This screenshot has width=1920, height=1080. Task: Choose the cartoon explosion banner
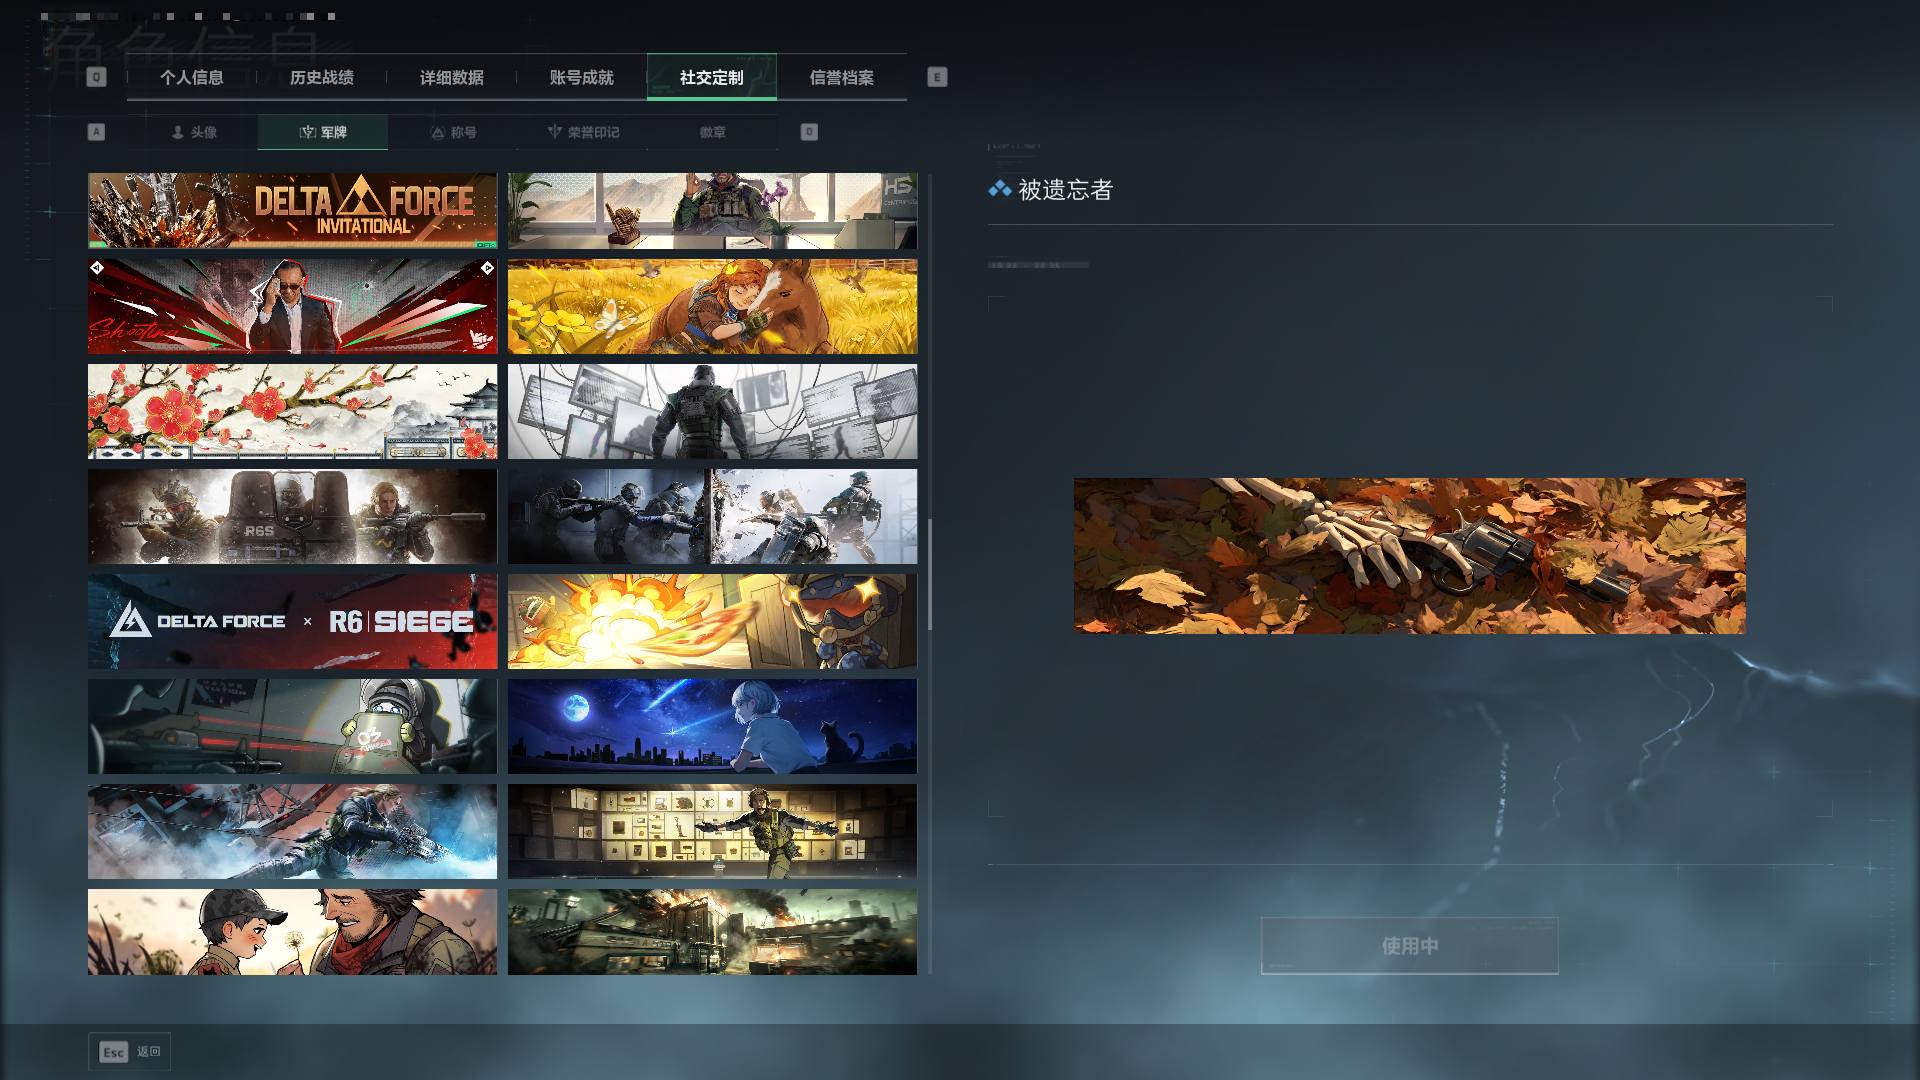[712, 621]
